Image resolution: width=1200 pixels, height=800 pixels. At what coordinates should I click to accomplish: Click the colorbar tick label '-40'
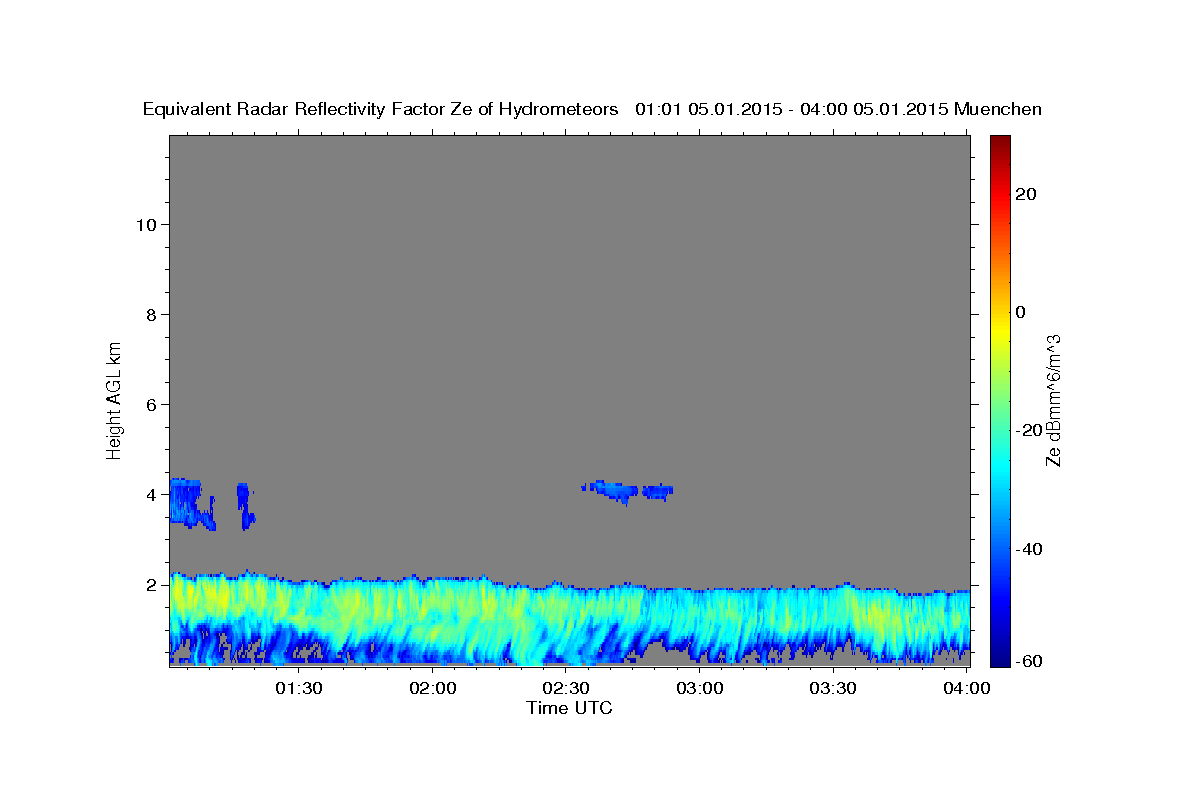pos(1028,549)
